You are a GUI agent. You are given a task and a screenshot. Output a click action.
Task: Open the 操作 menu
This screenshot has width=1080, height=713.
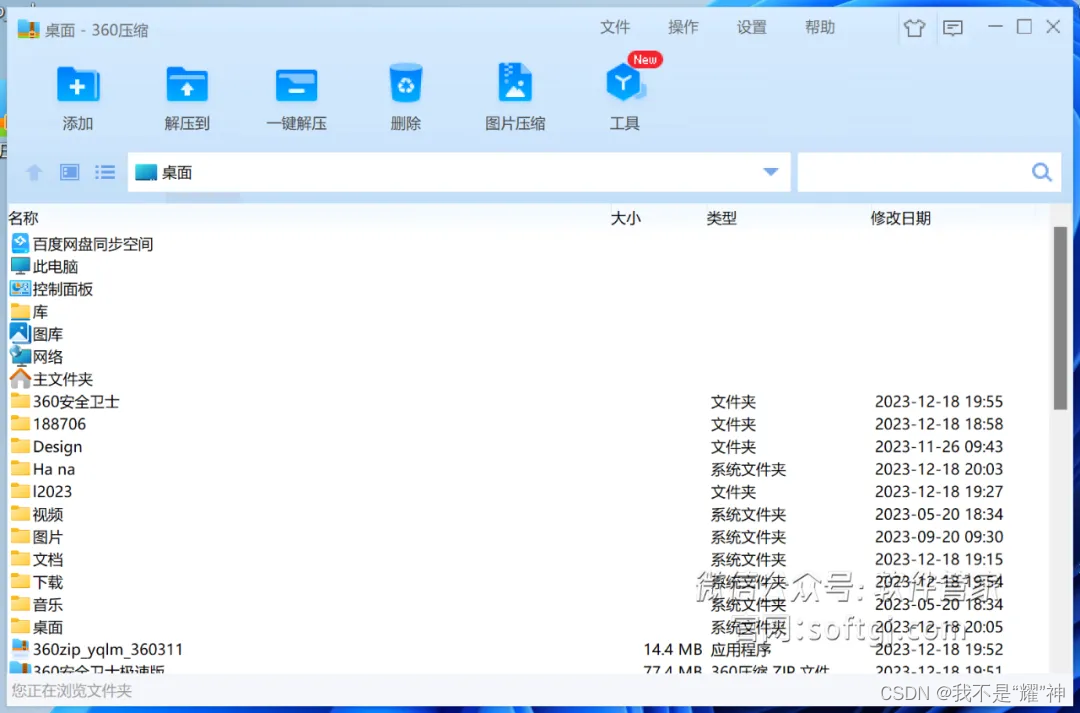pos(683,27)
